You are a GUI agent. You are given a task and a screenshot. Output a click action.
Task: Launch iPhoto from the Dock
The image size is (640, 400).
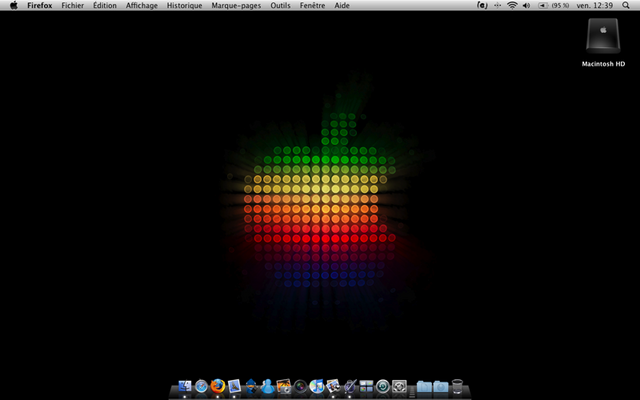(284, 386)
